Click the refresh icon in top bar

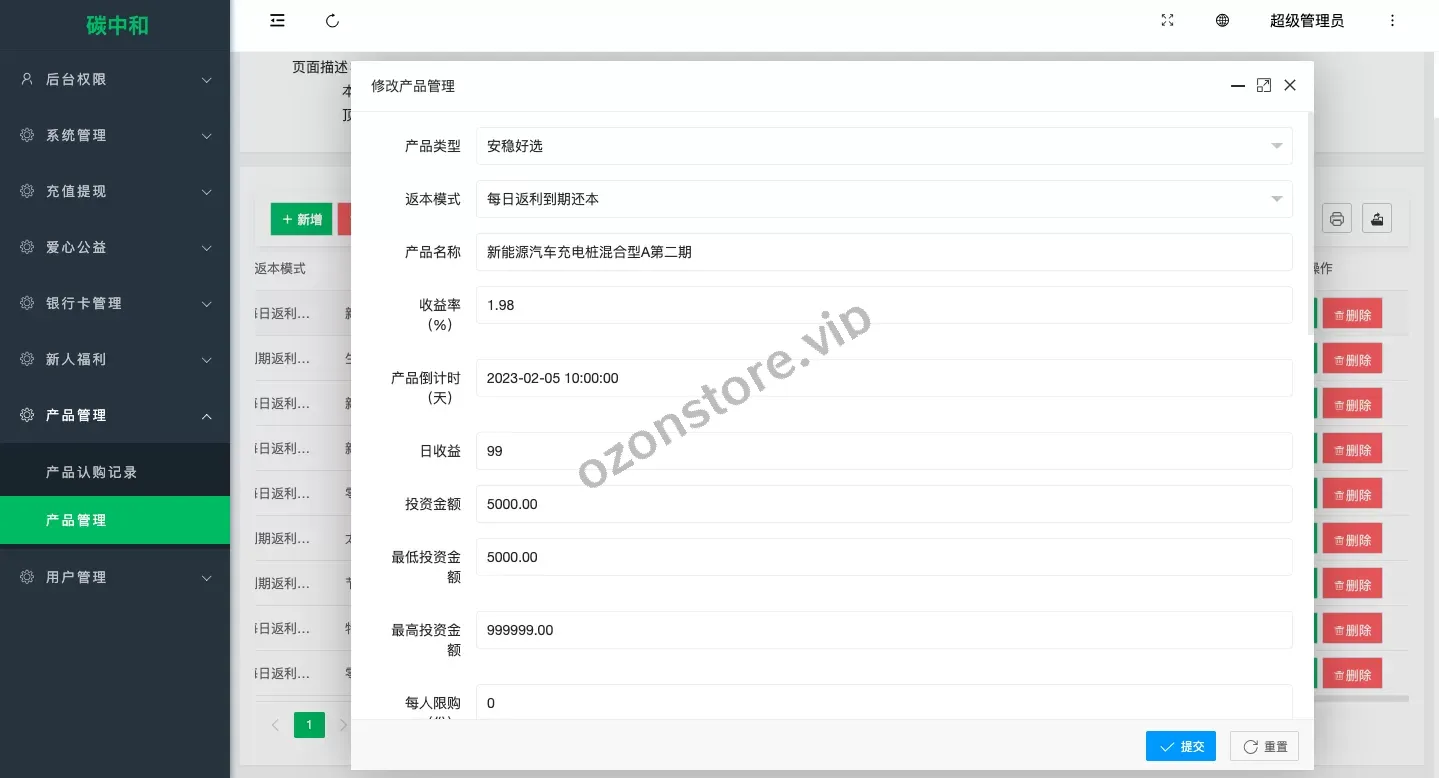point(333,21)
